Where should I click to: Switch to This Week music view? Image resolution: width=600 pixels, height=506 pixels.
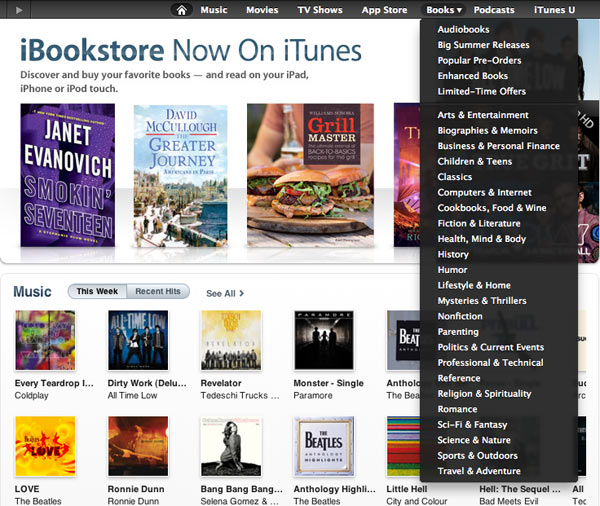97,292
